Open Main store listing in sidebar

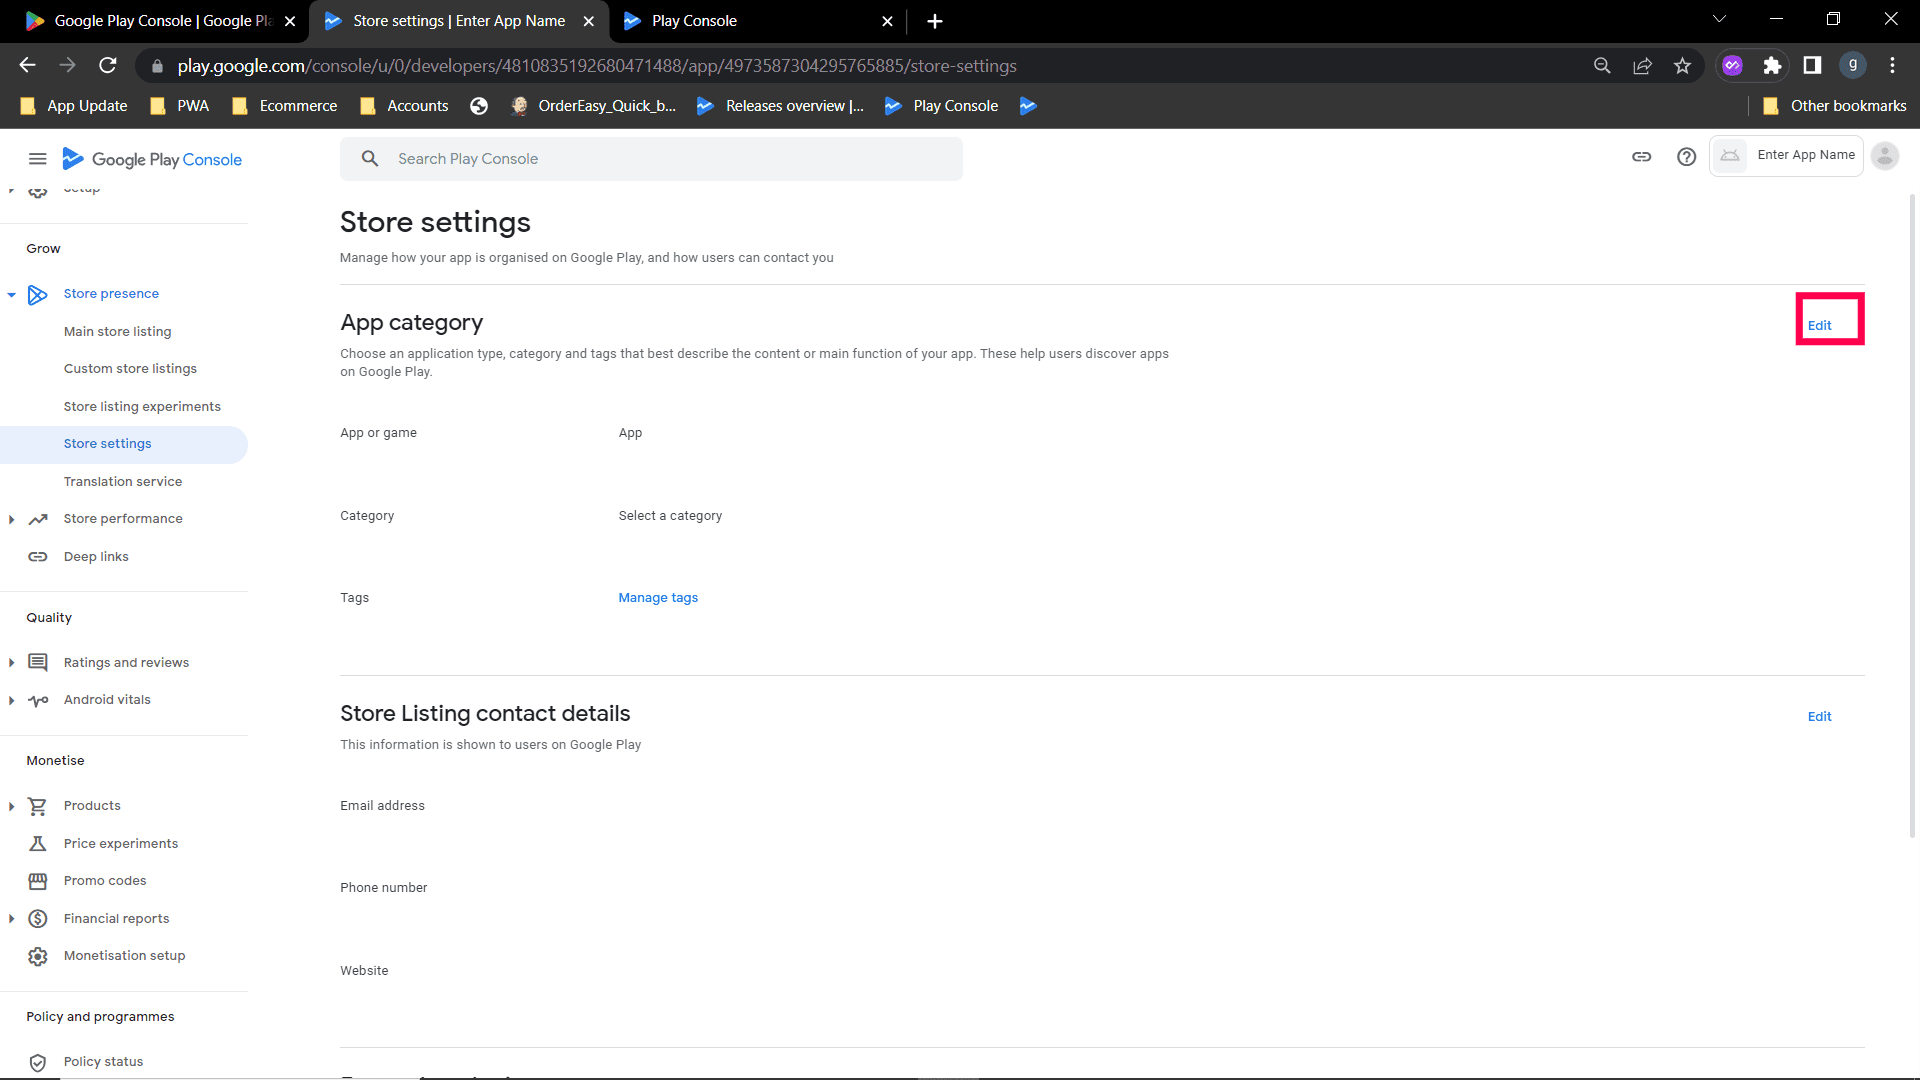click(x=117, y=332)
